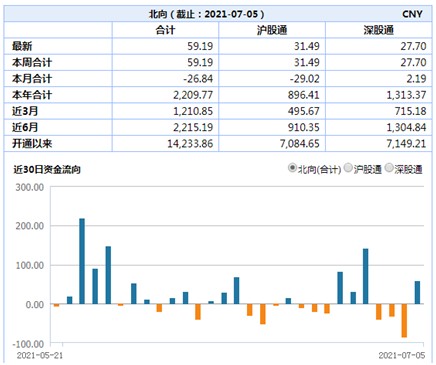436x365 pixels.
Task: Click the 本月合计 row label
Action: [x=32, y=79]
